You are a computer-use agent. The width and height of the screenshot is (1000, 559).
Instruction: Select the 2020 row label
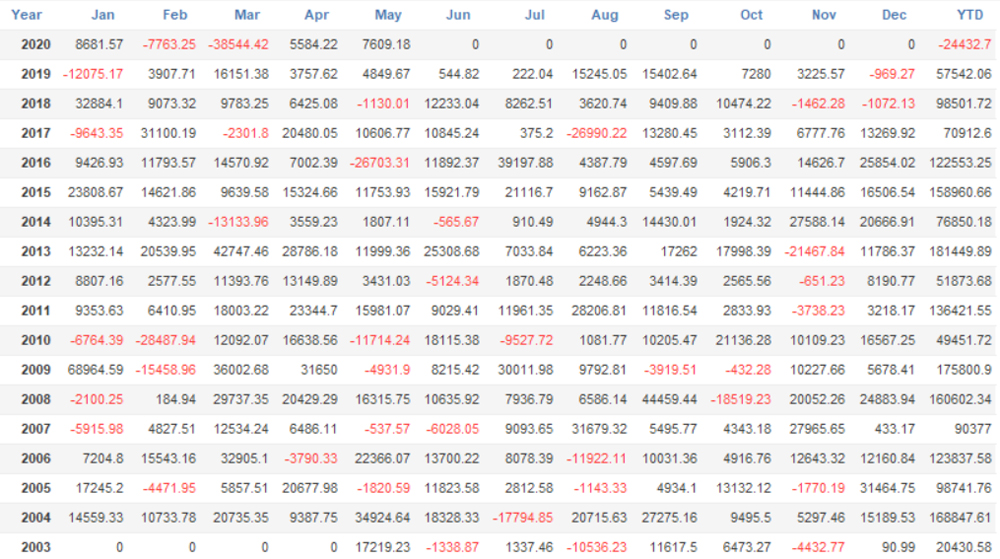33,45
